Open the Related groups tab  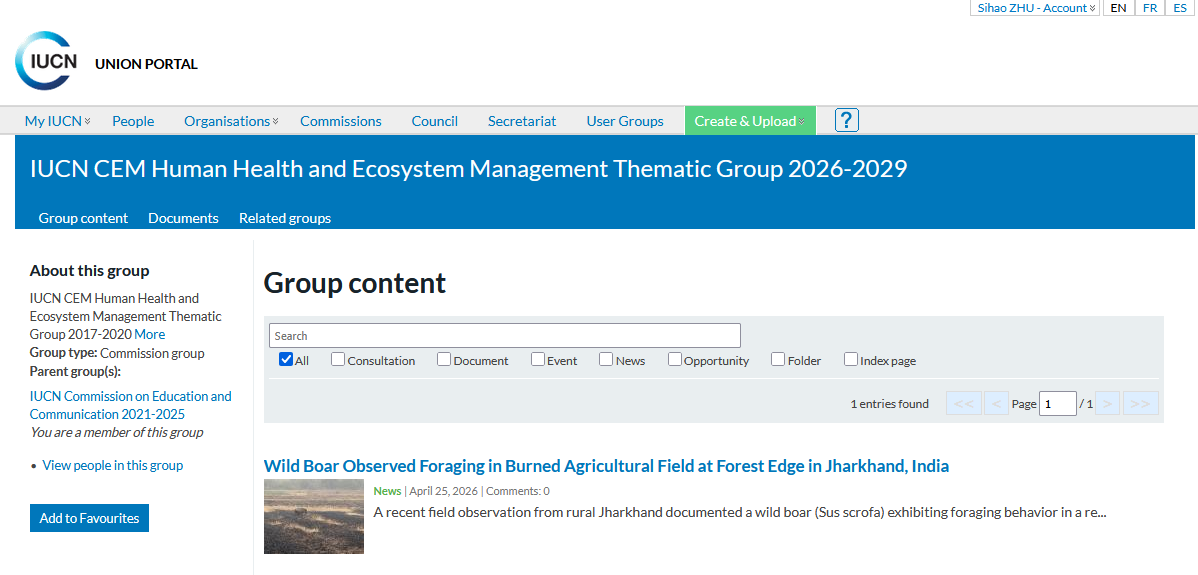pyautogui.click(x=285, y=218)
